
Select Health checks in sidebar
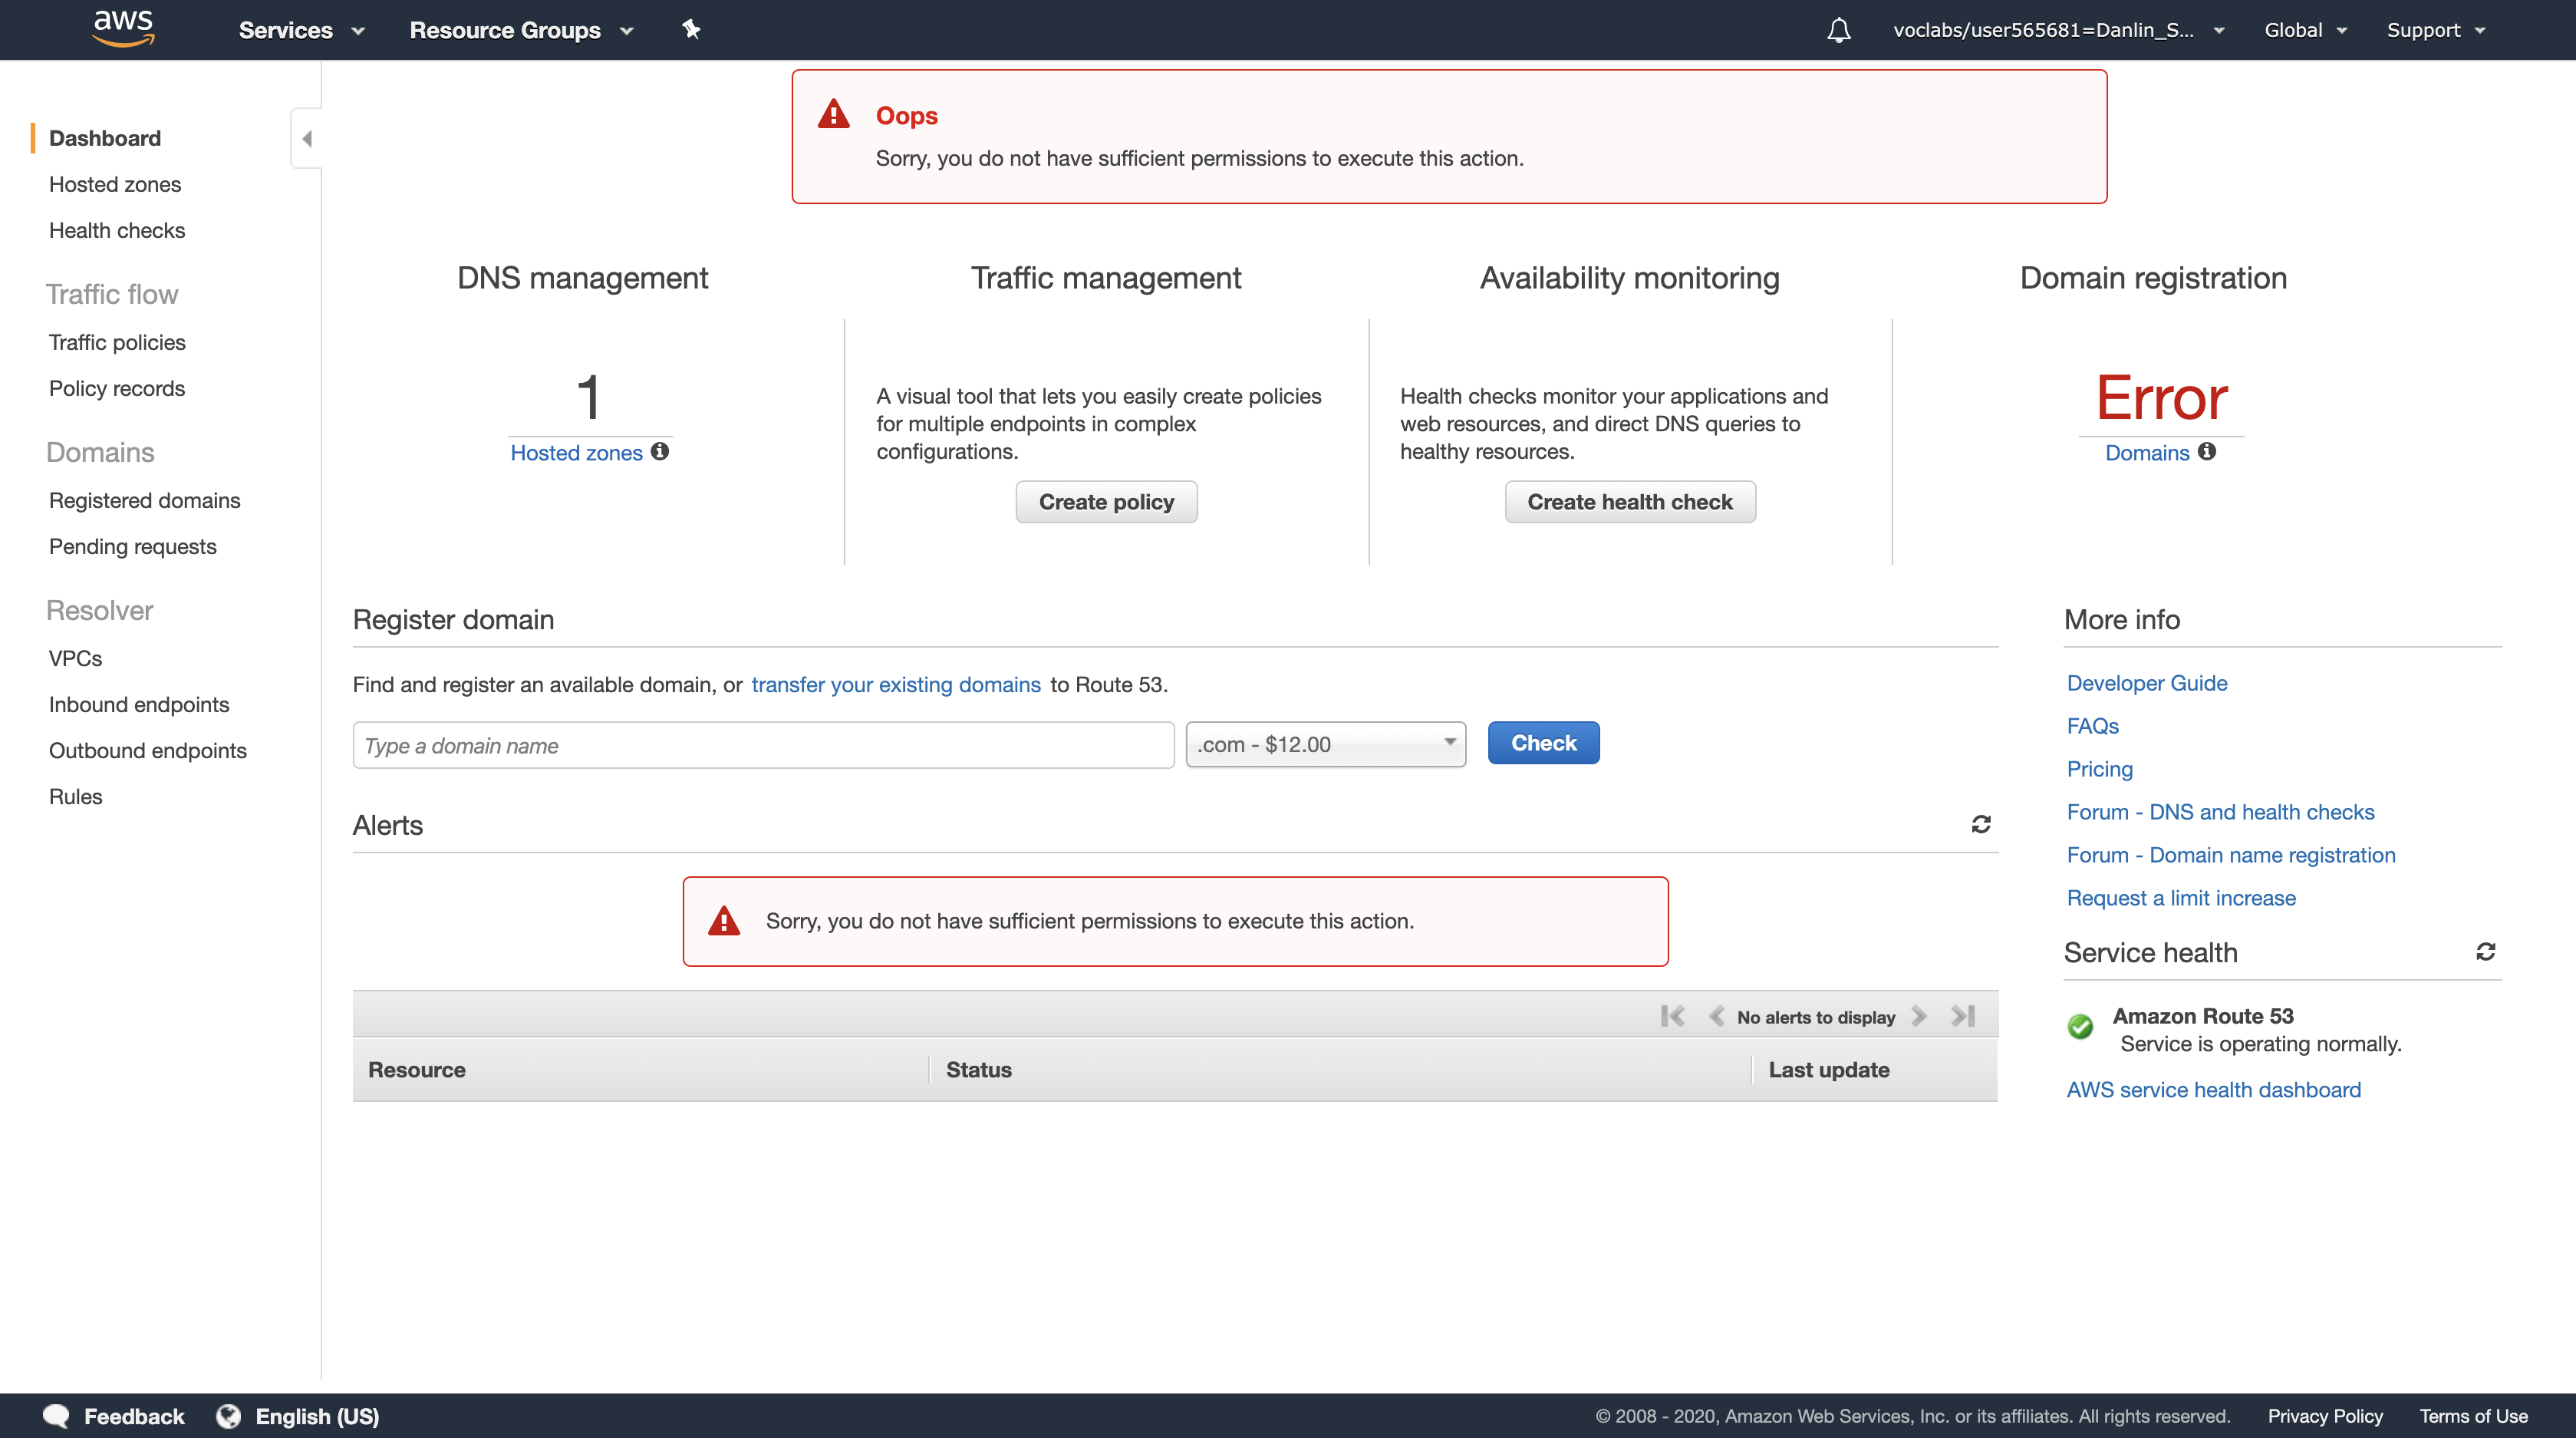[117, 230]
